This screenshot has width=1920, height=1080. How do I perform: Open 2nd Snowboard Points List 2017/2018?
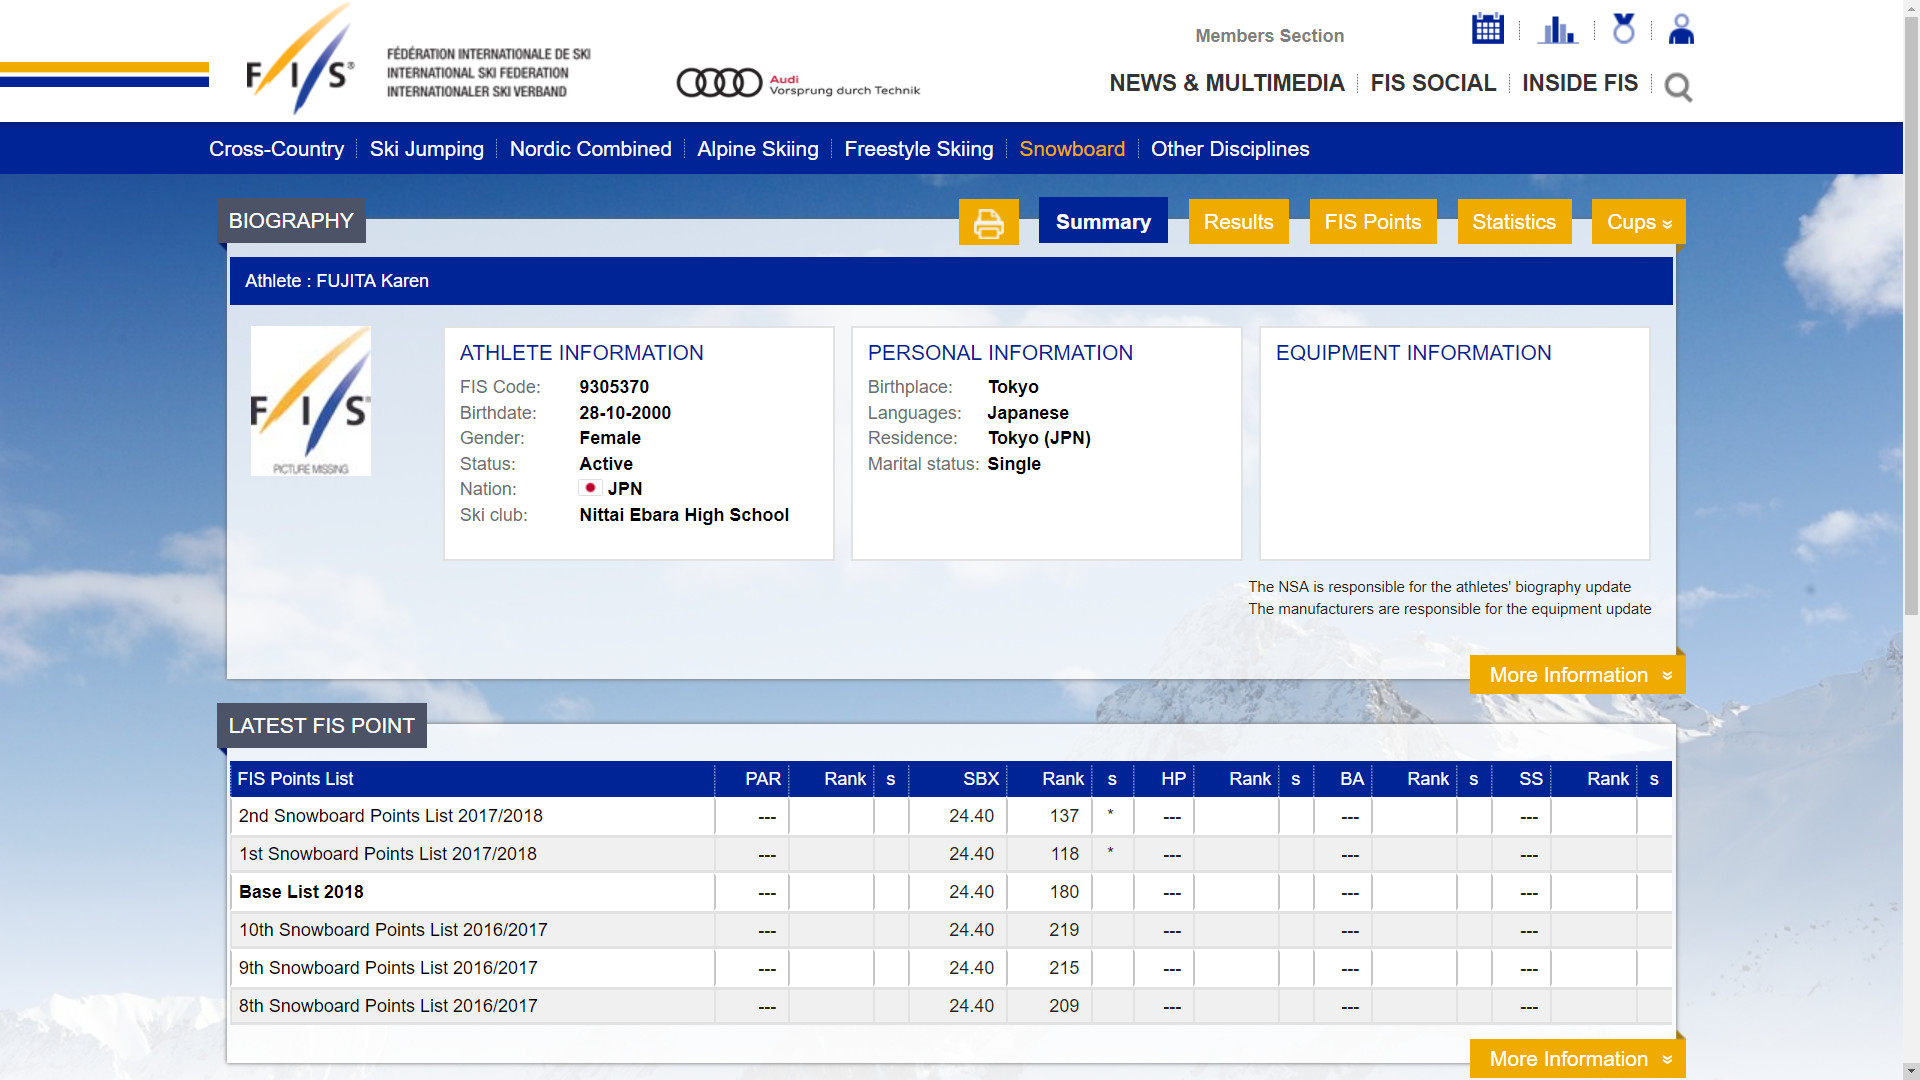tap(390, 816)
